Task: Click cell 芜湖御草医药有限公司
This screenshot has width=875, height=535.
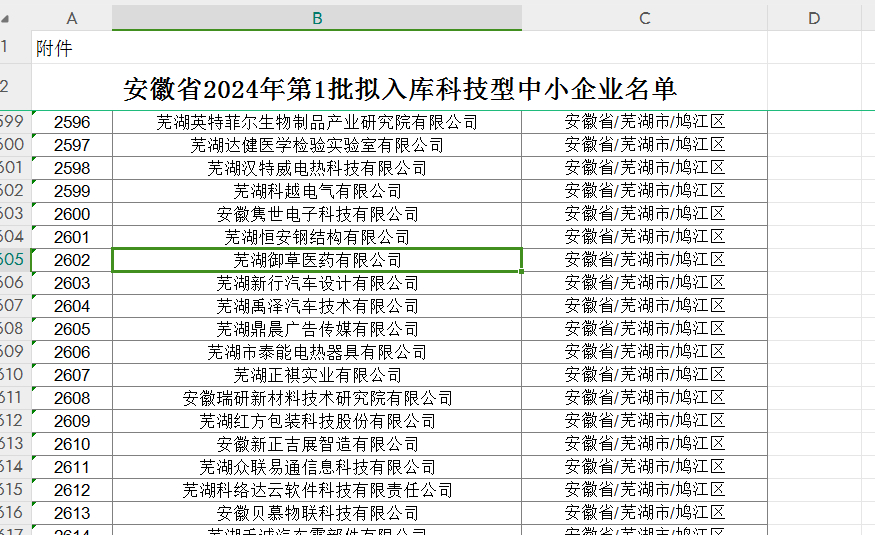Action: point(317,260)
